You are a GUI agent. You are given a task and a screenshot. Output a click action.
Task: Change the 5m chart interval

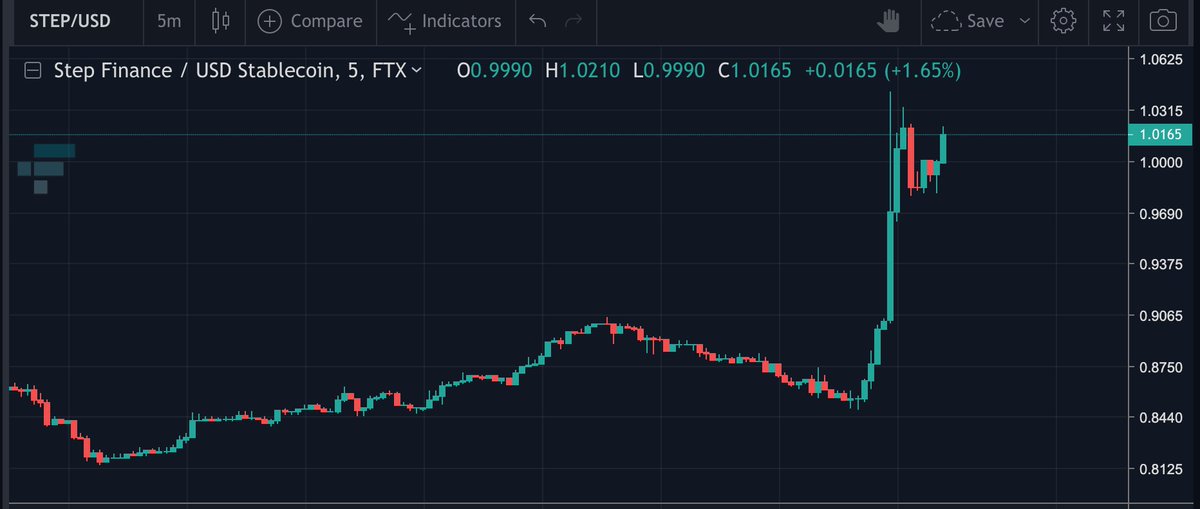168,20
